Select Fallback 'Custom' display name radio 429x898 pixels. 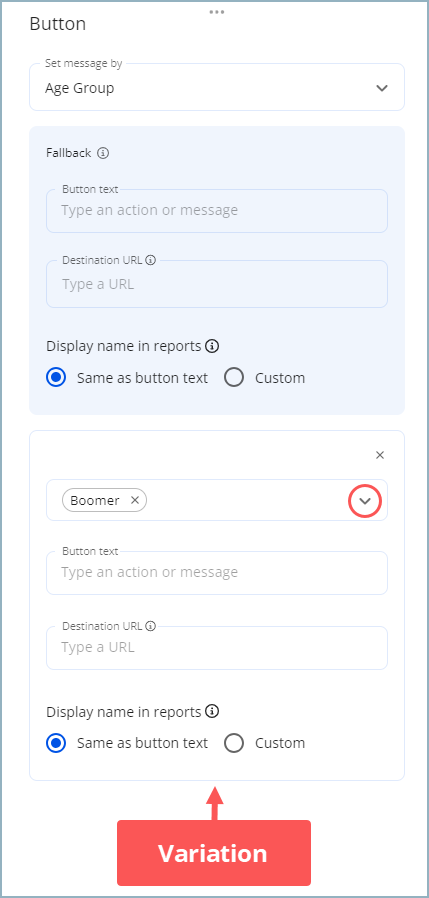234,378
